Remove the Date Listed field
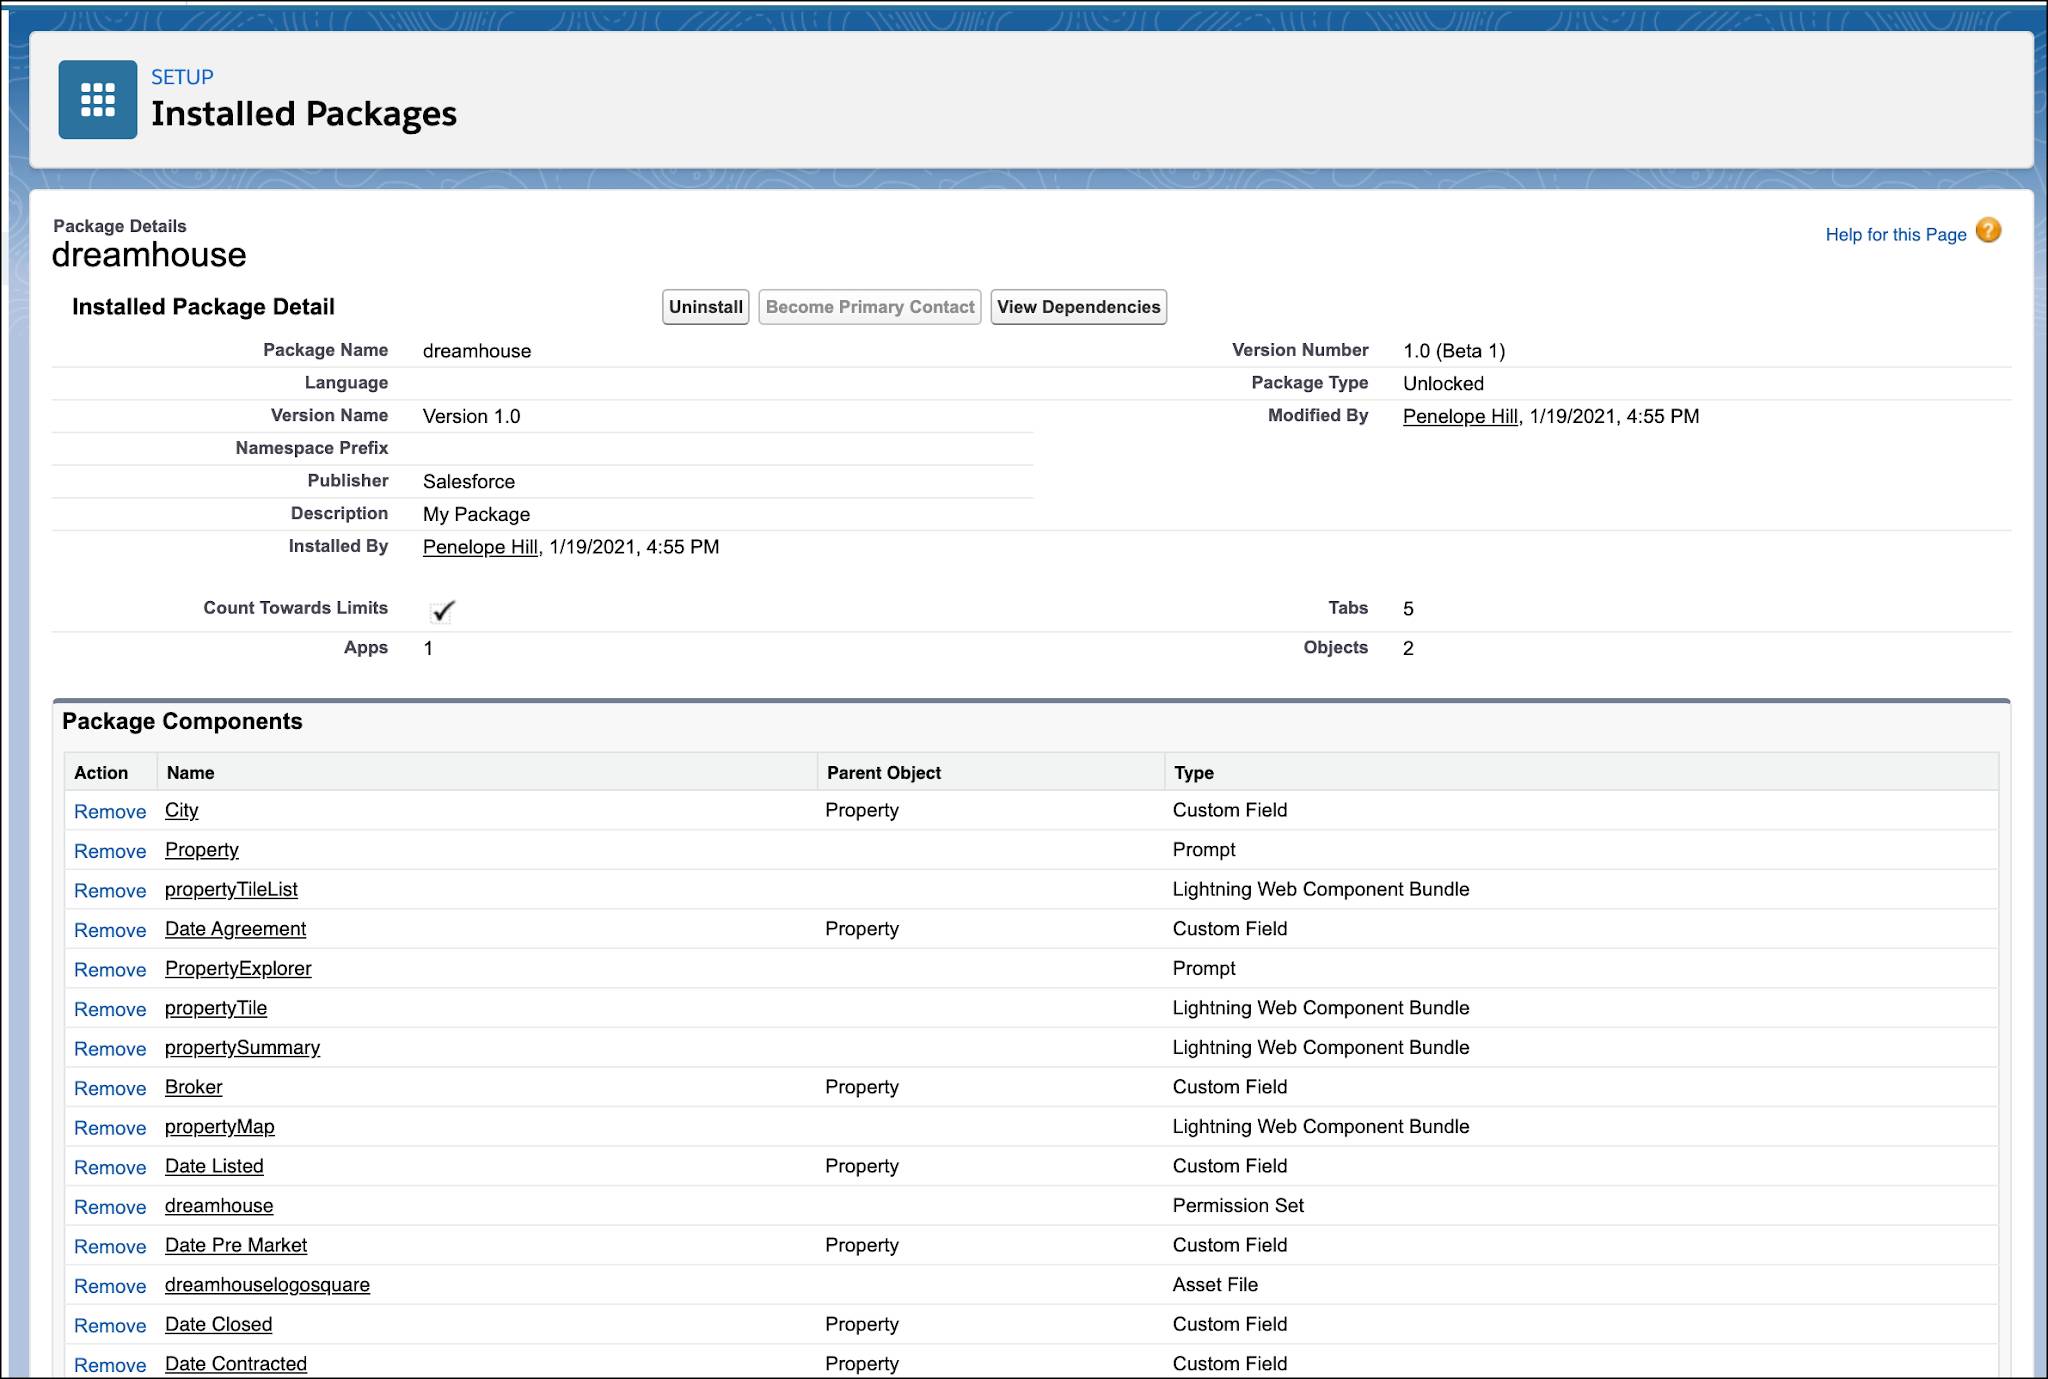The image size is (2048, 1379). tap(110, 1168)
